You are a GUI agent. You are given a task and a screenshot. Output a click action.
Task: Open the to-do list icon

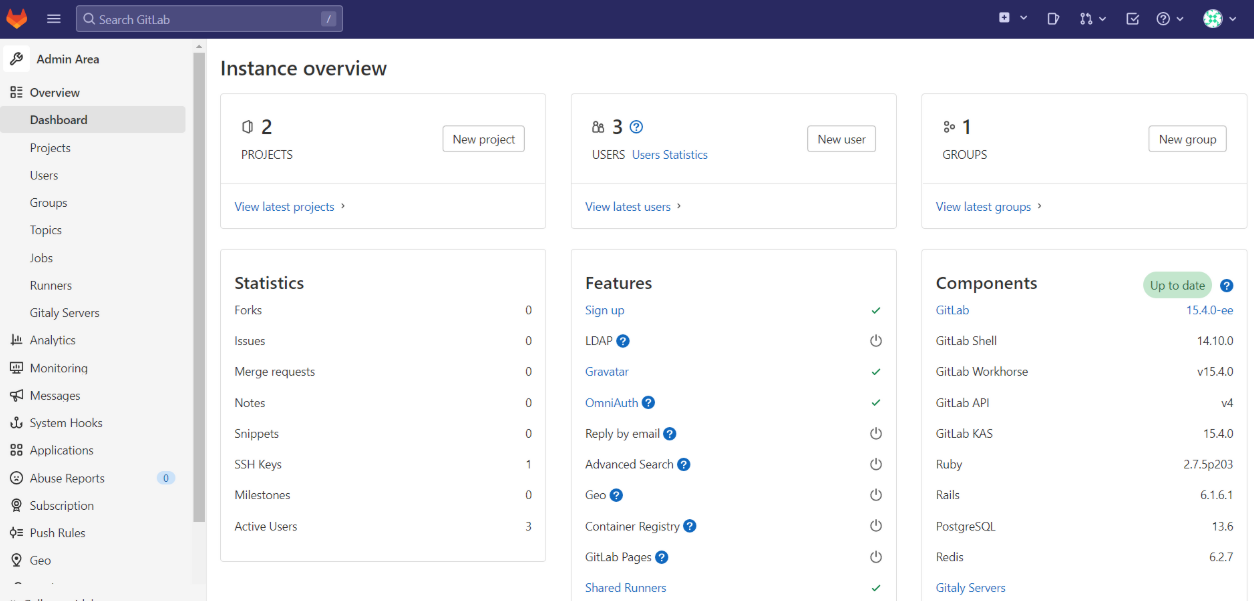[1132, 18]
